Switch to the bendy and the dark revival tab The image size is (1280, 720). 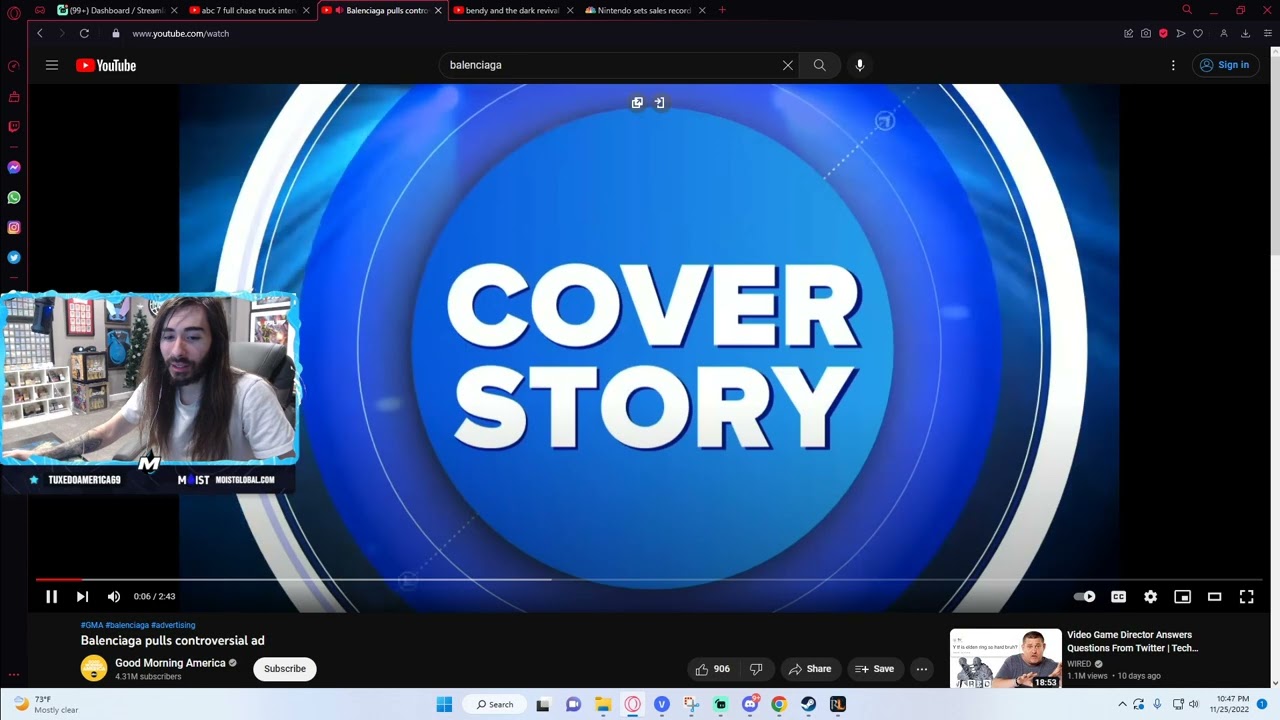coord(511,10)
